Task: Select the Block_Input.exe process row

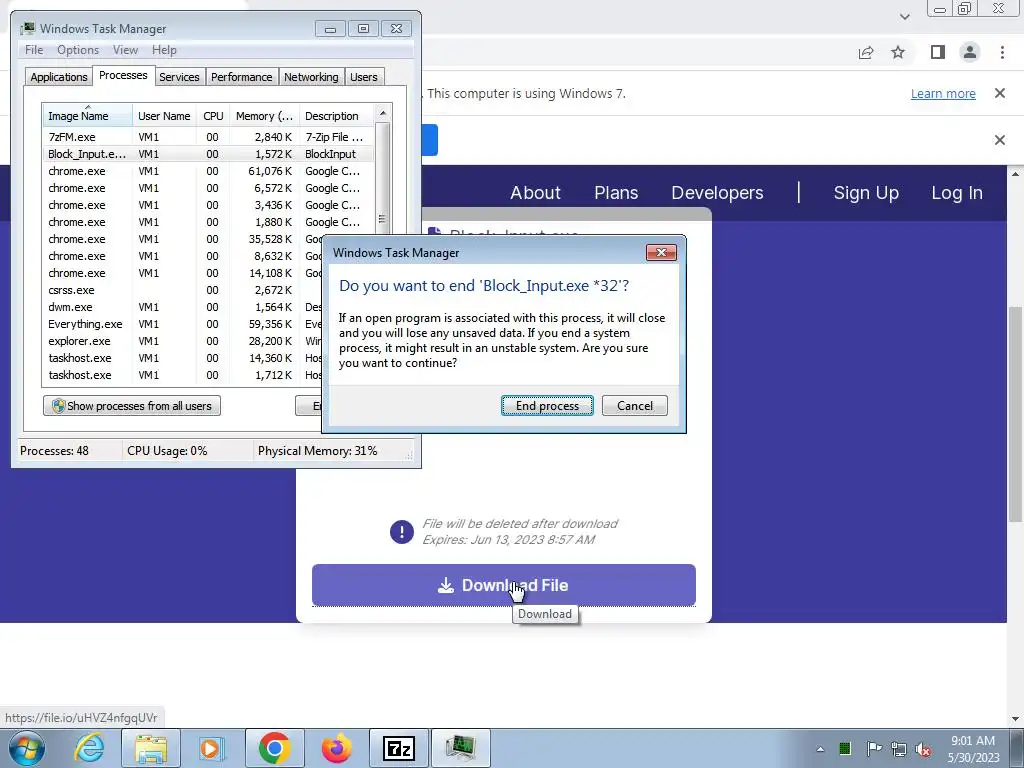Action: pos(209,154)
